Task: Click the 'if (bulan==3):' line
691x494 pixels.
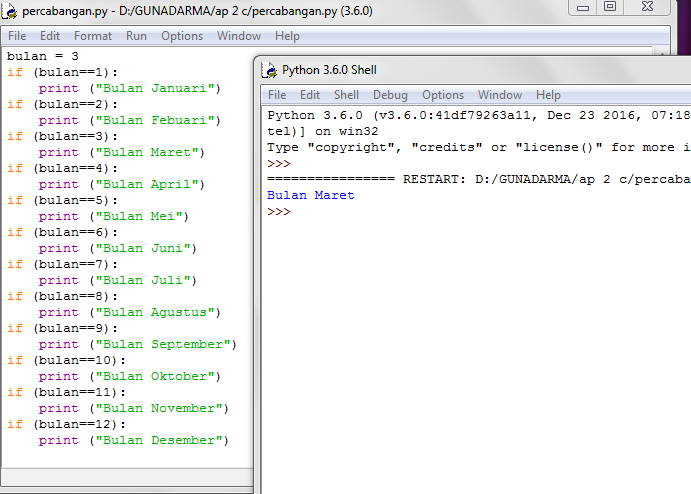Action: [63, 136]
